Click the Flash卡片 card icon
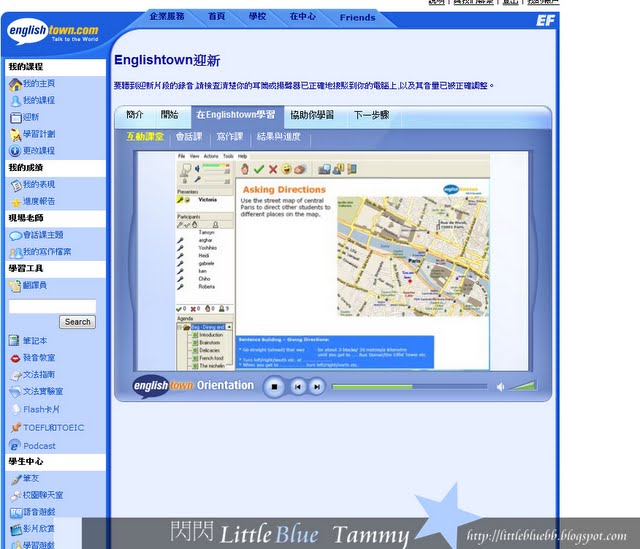Image resolution: width=640 pixels, height=549 pixels. (x=16, y=409)
